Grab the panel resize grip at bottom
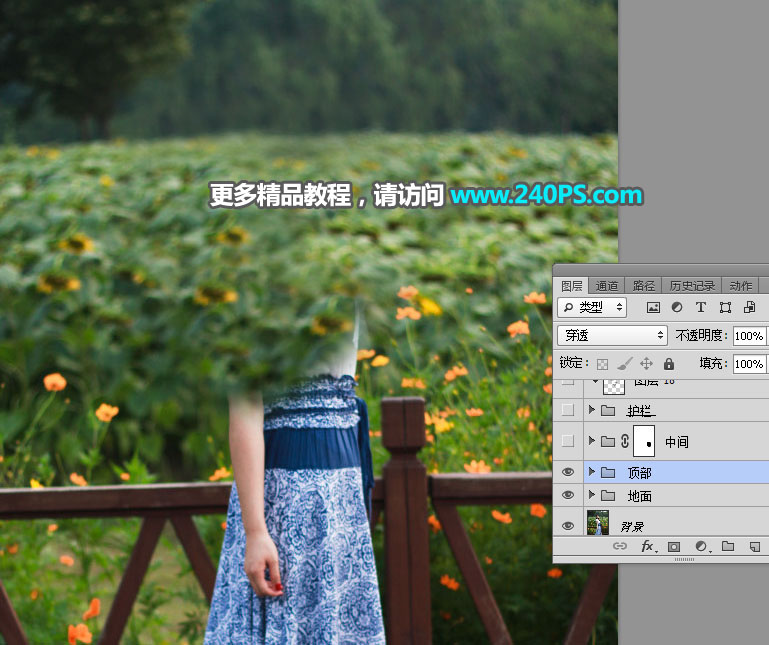 684,559
